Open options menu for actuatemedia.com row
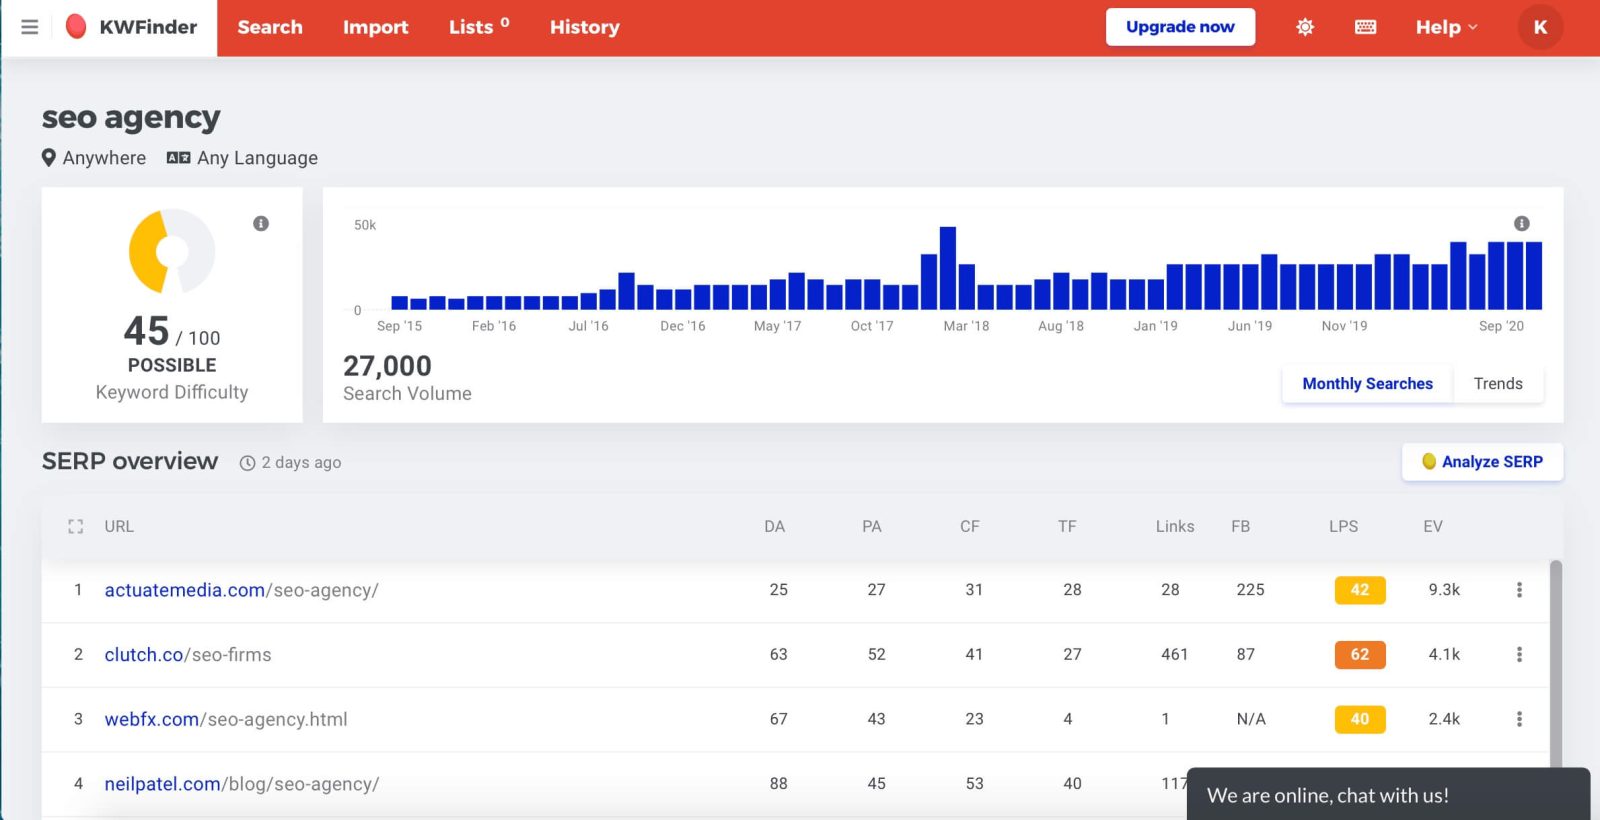 1519,590
